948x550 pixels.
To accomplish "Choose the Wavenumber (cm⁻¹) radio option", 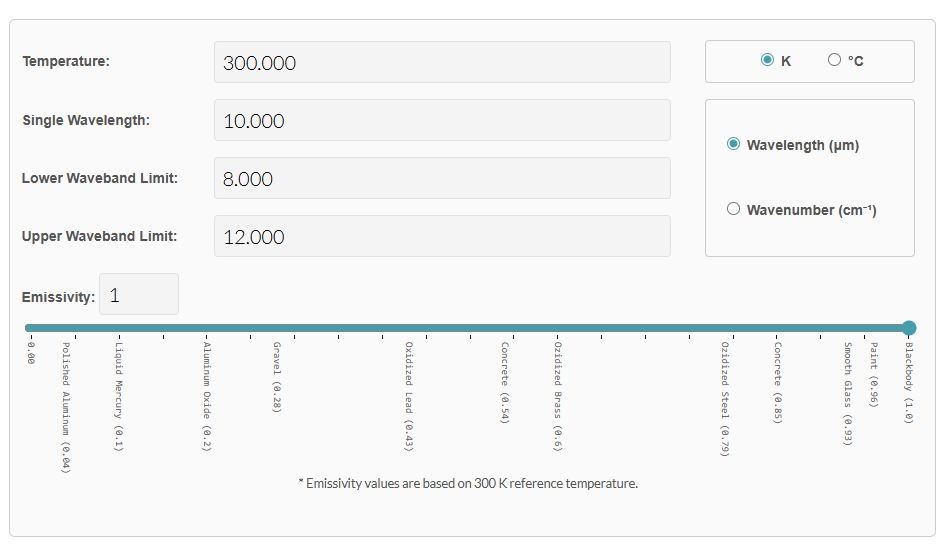I will (x=733, y=209).
